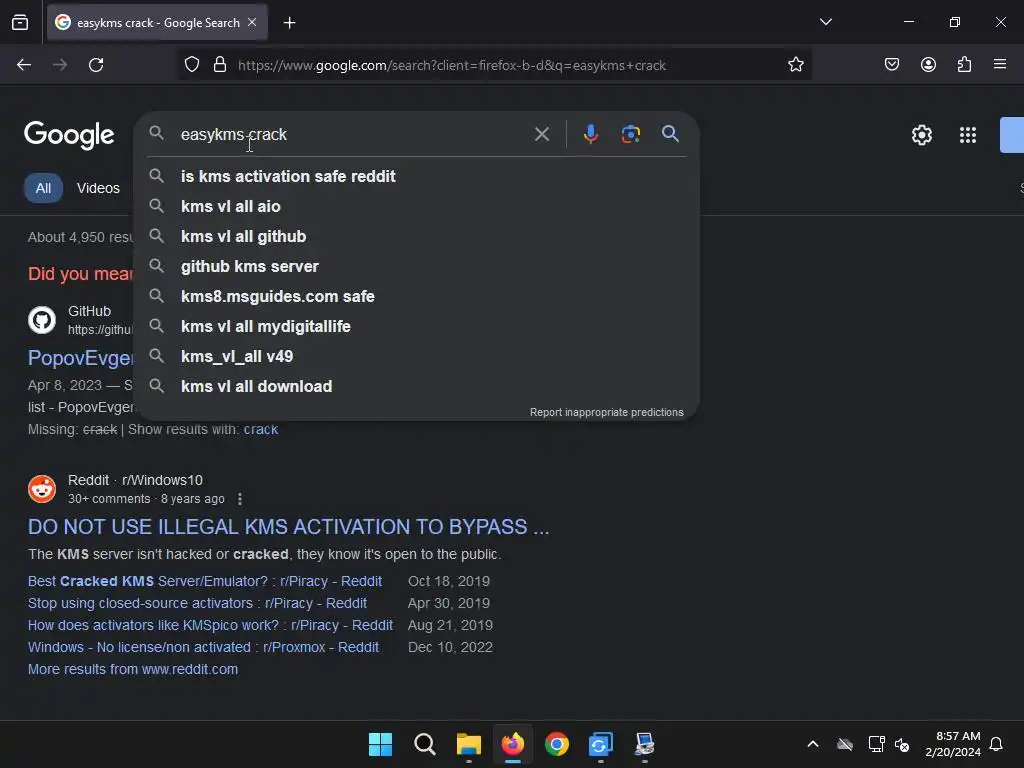
Task: Open 'Stop using closed-source activators' link
Action: pos(197,603)
